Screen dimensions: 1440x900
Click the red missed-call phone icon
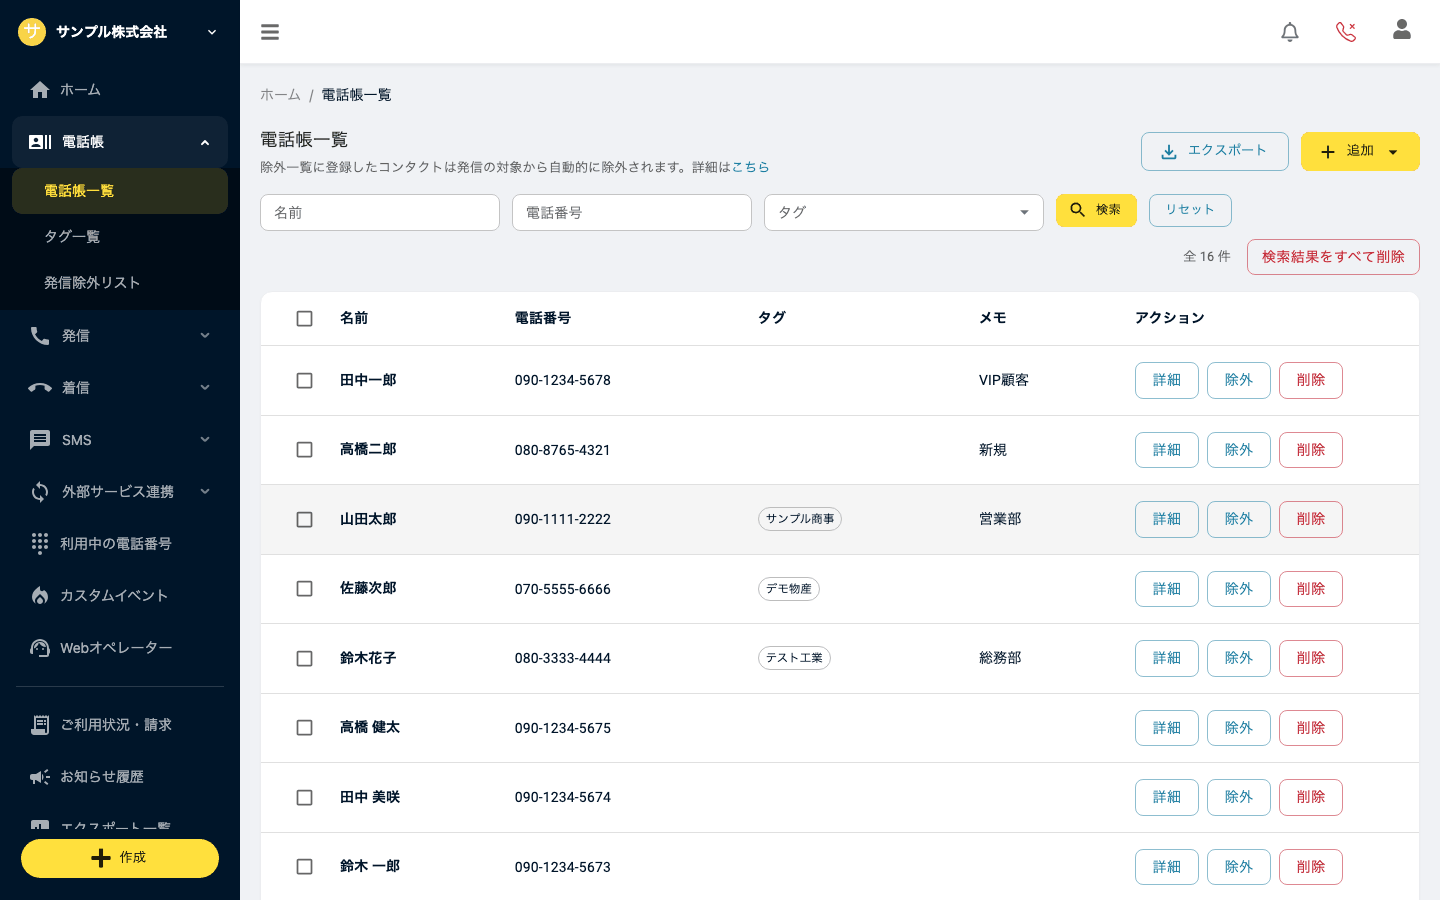click(1346, 32)
